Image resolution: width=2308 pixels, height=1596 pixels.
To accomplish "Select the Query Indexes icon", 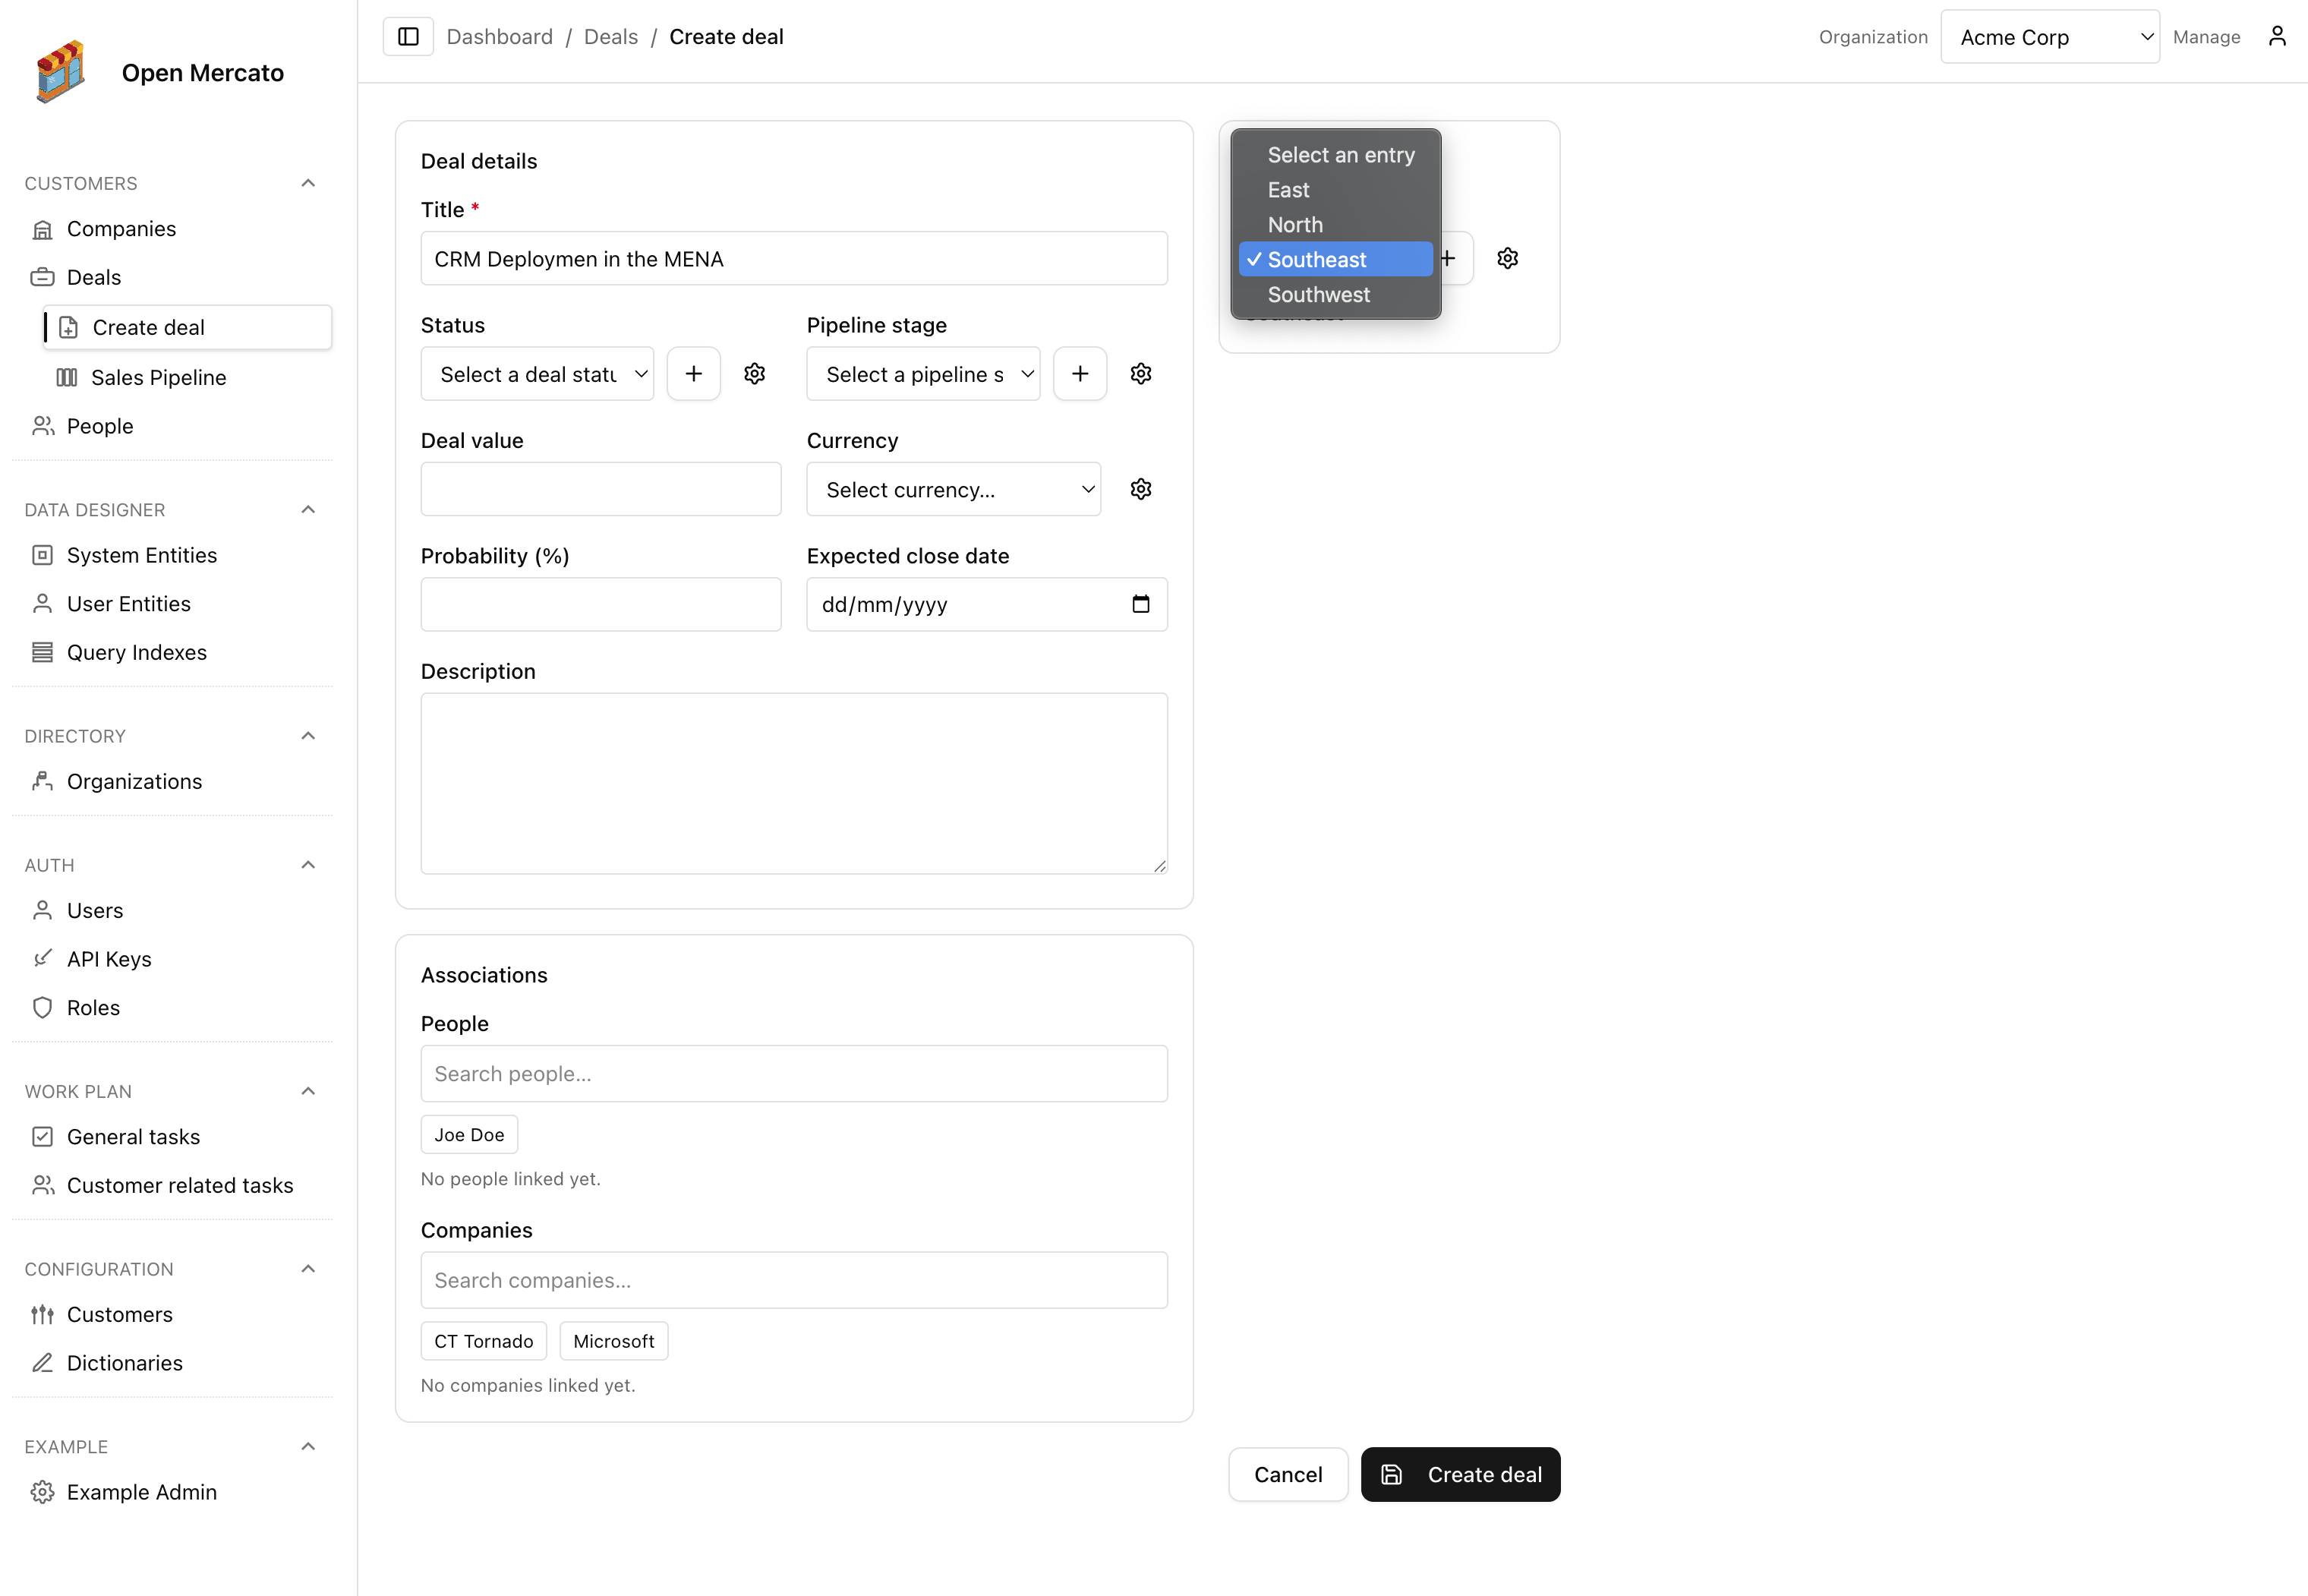I will [x=43, y=652].
